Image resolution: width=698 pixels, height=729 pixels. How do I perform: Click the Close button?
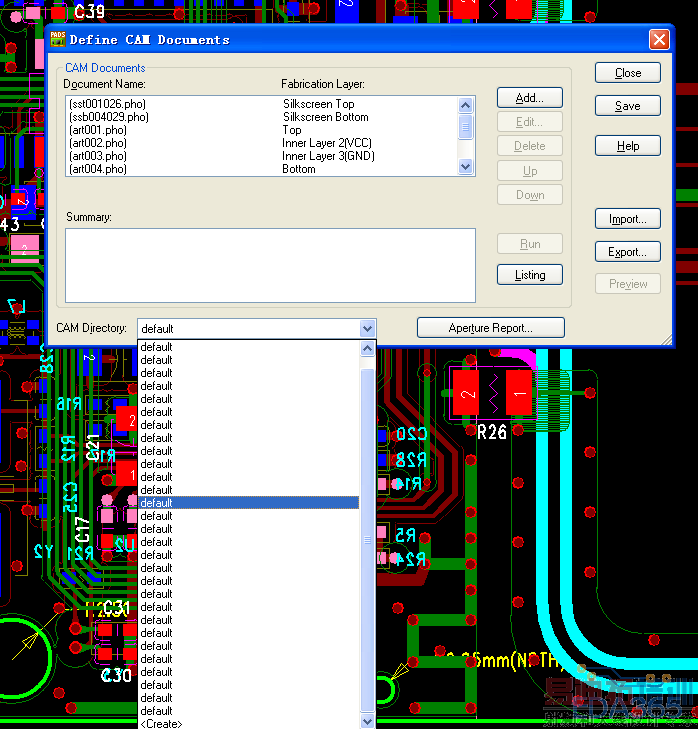click(628, 73)
